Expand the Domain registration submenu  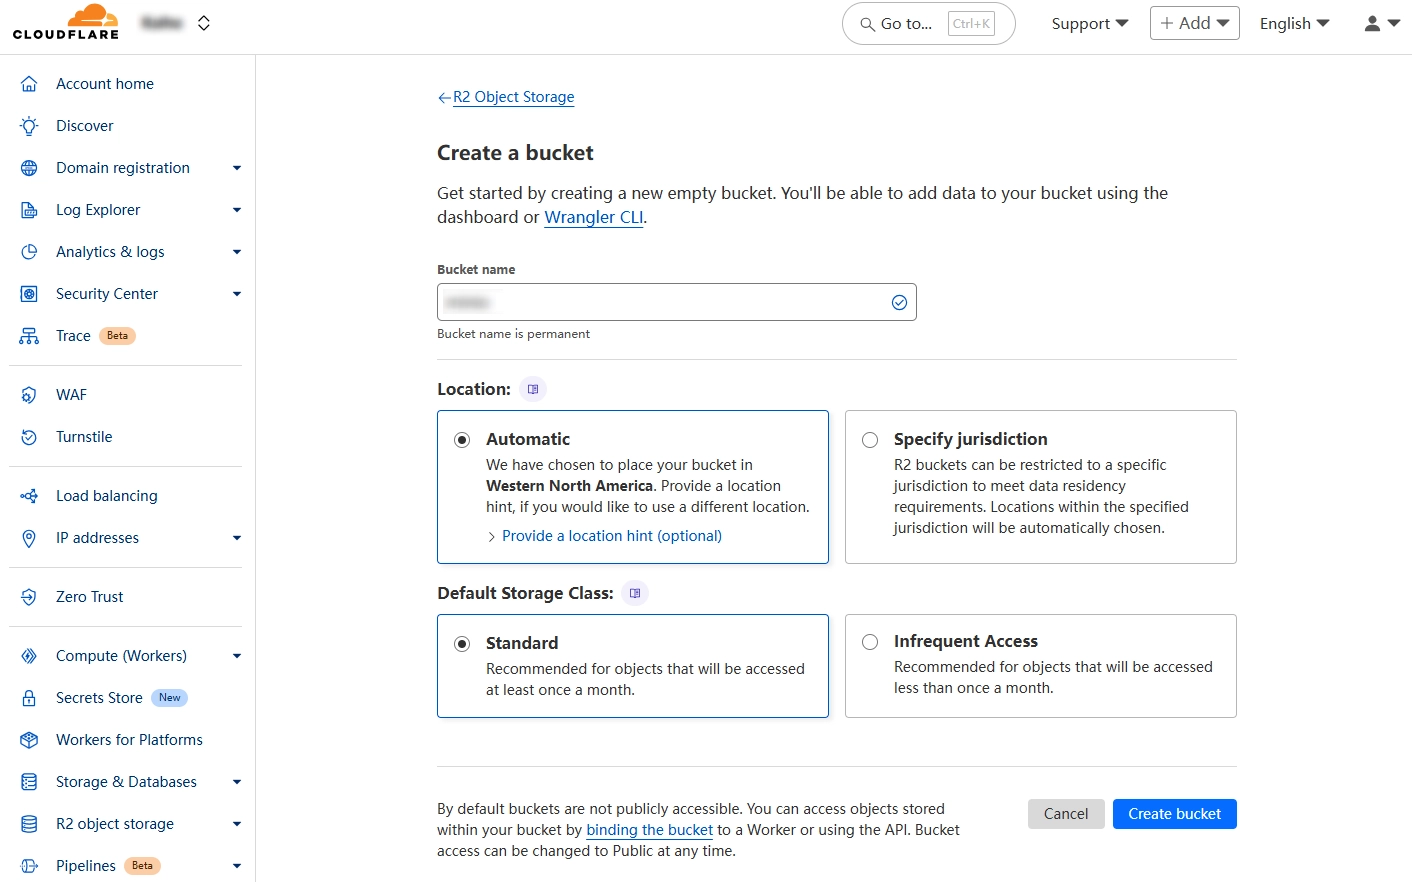pos(236,168)
